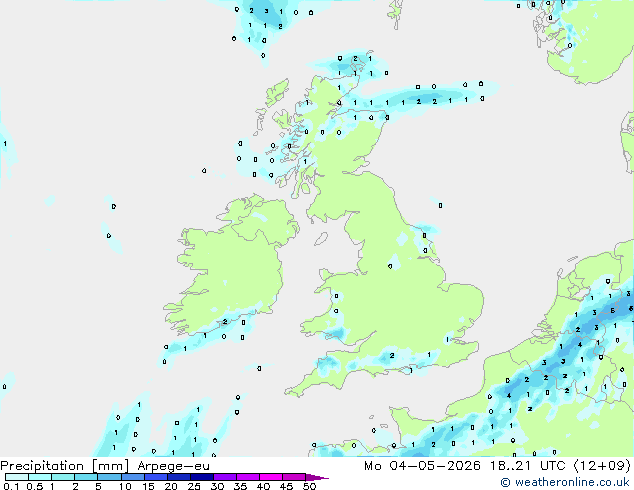This screenshot has height=490, width=634.
Task: Pick the legend swatch between 2 and 5
Action: click(86, 477)
